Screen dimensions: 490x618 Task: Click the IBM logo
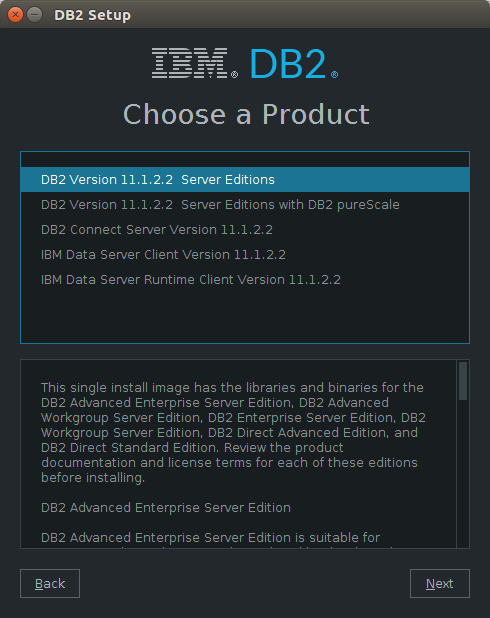coord(190,63)
